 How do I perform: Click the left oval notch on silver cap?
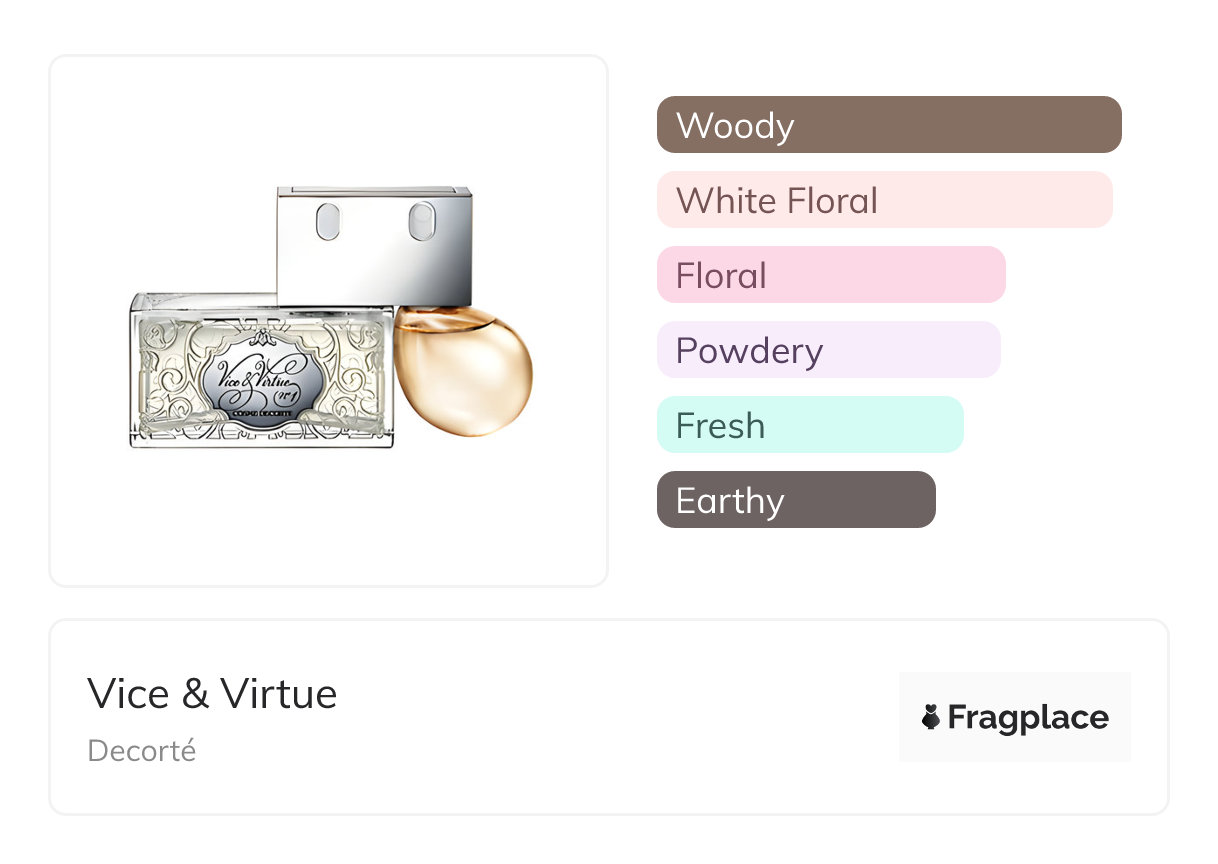click(328, 220)
